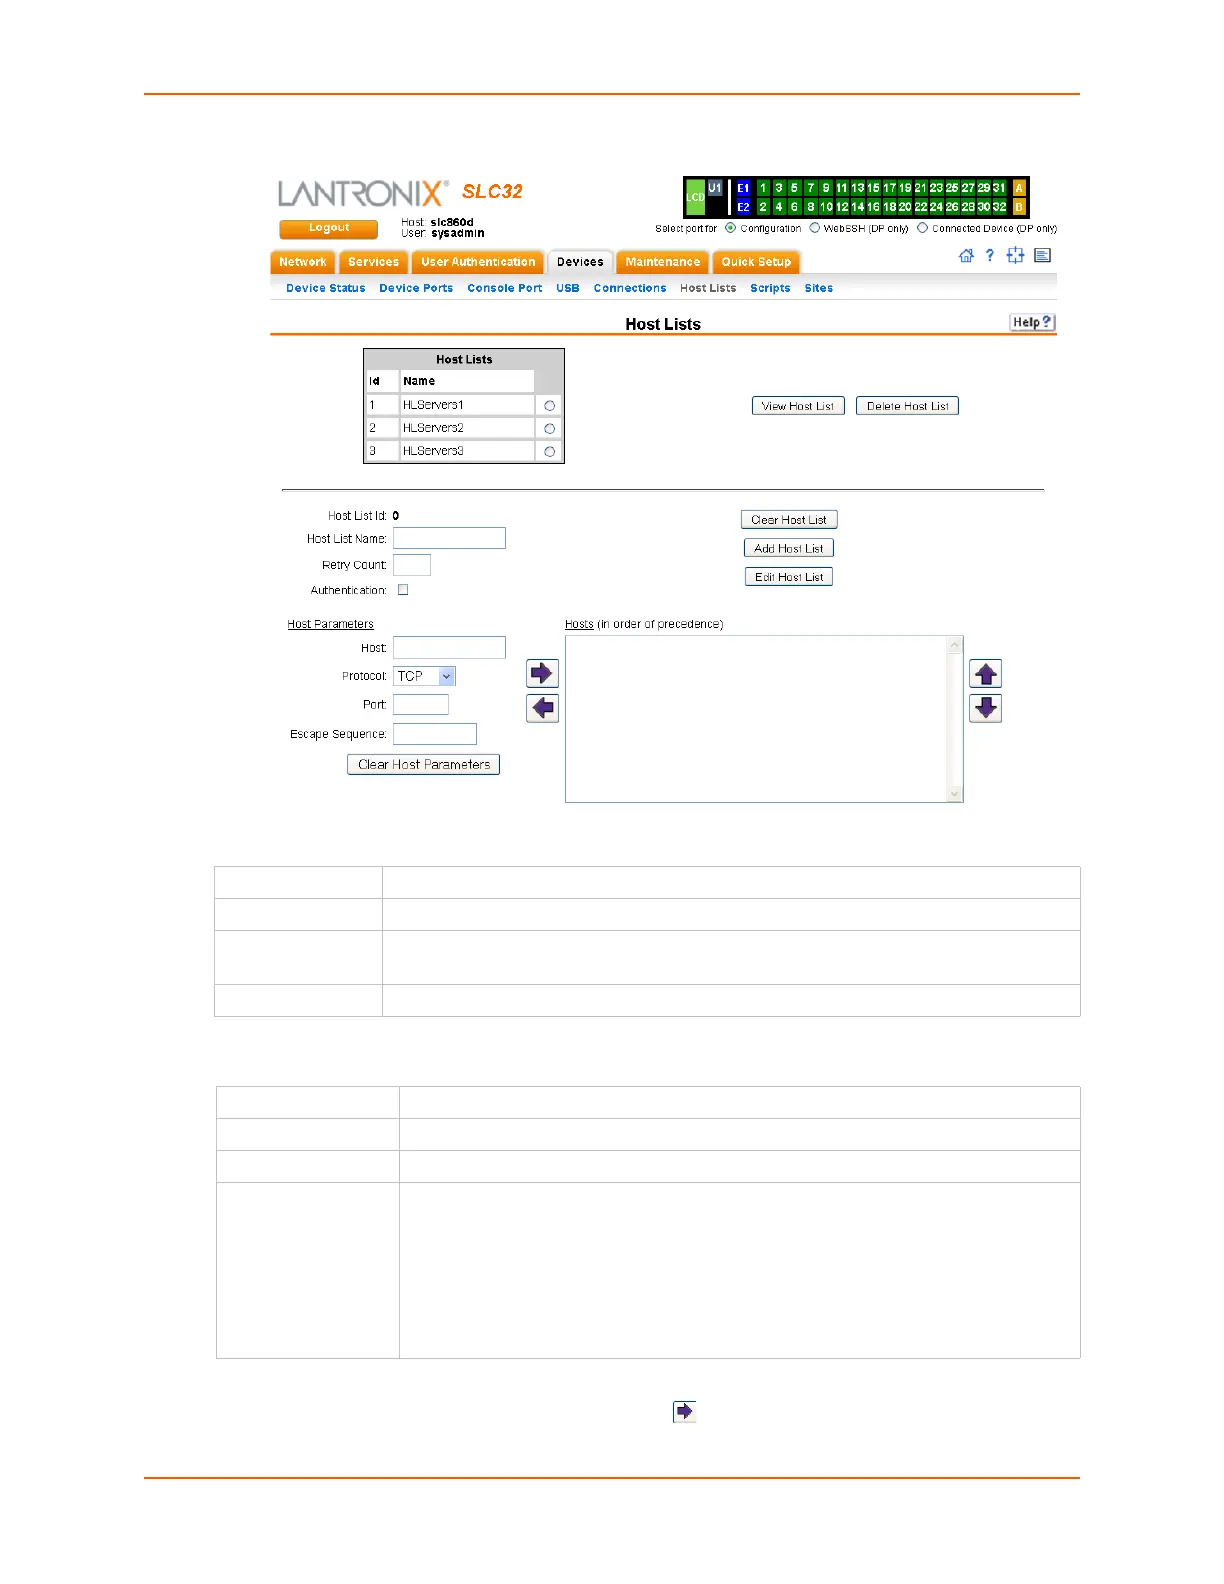The width and height of the screenshot is (1224, 1584).
Task: Click the Host Lists submenu item
Action: [x=708, y=288]
